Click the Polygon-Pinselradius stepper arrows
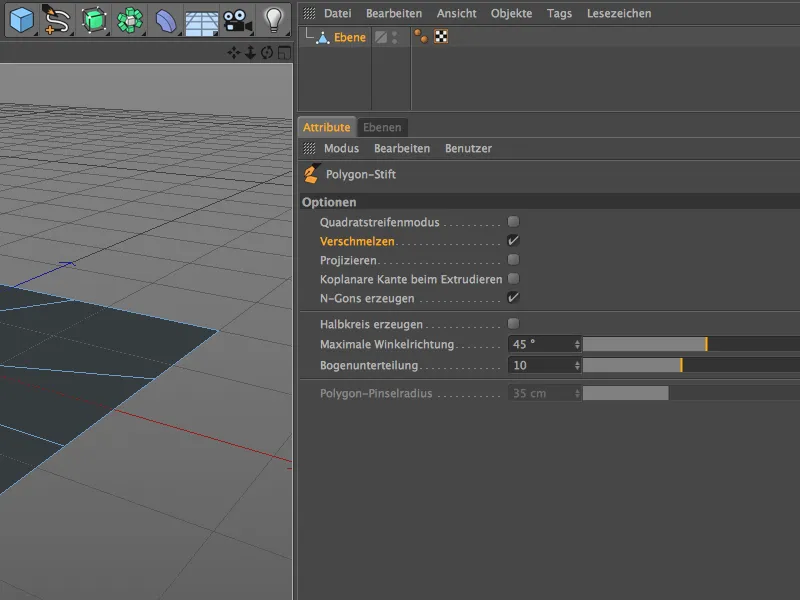The width and height of the screenshot is (800, 600). click(577, 393)
